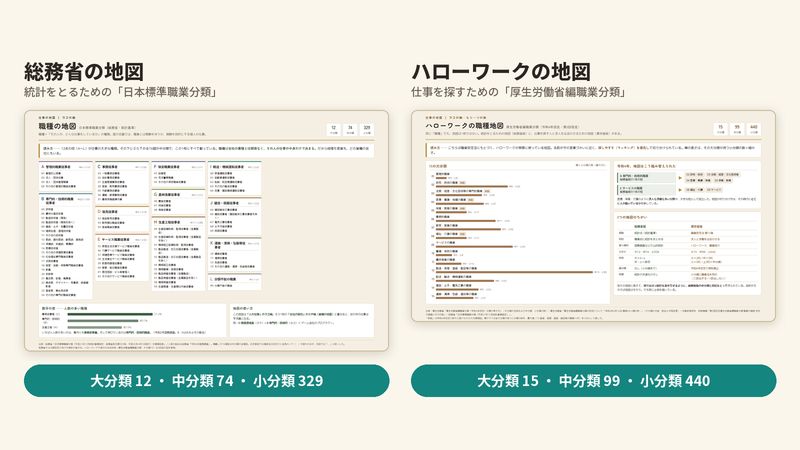Click the 74 stat box in left screenshot

(x=350, y=130)
